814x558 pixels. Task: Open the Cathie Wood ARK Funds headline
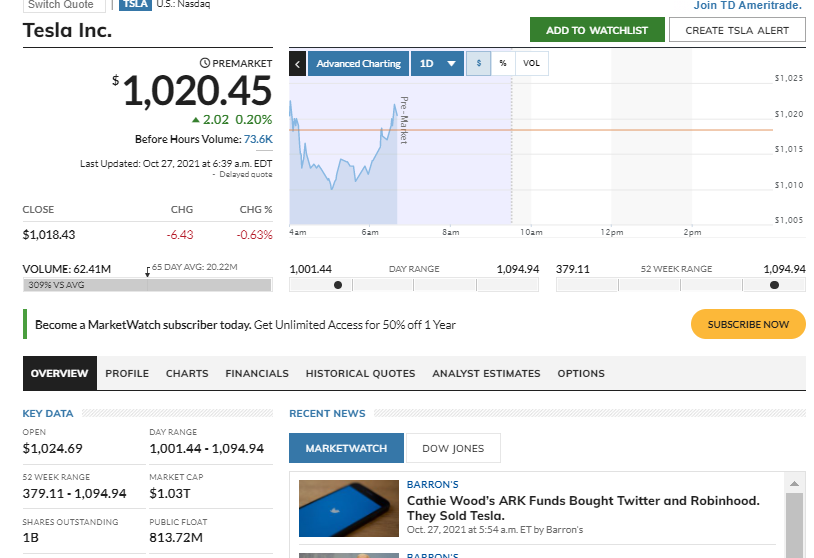click(583, 508)
